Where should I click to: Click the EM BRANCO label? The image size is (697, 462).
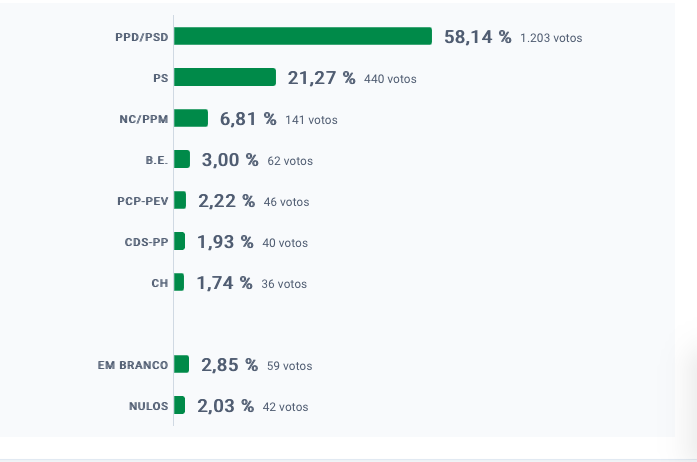tap(133, 365)
